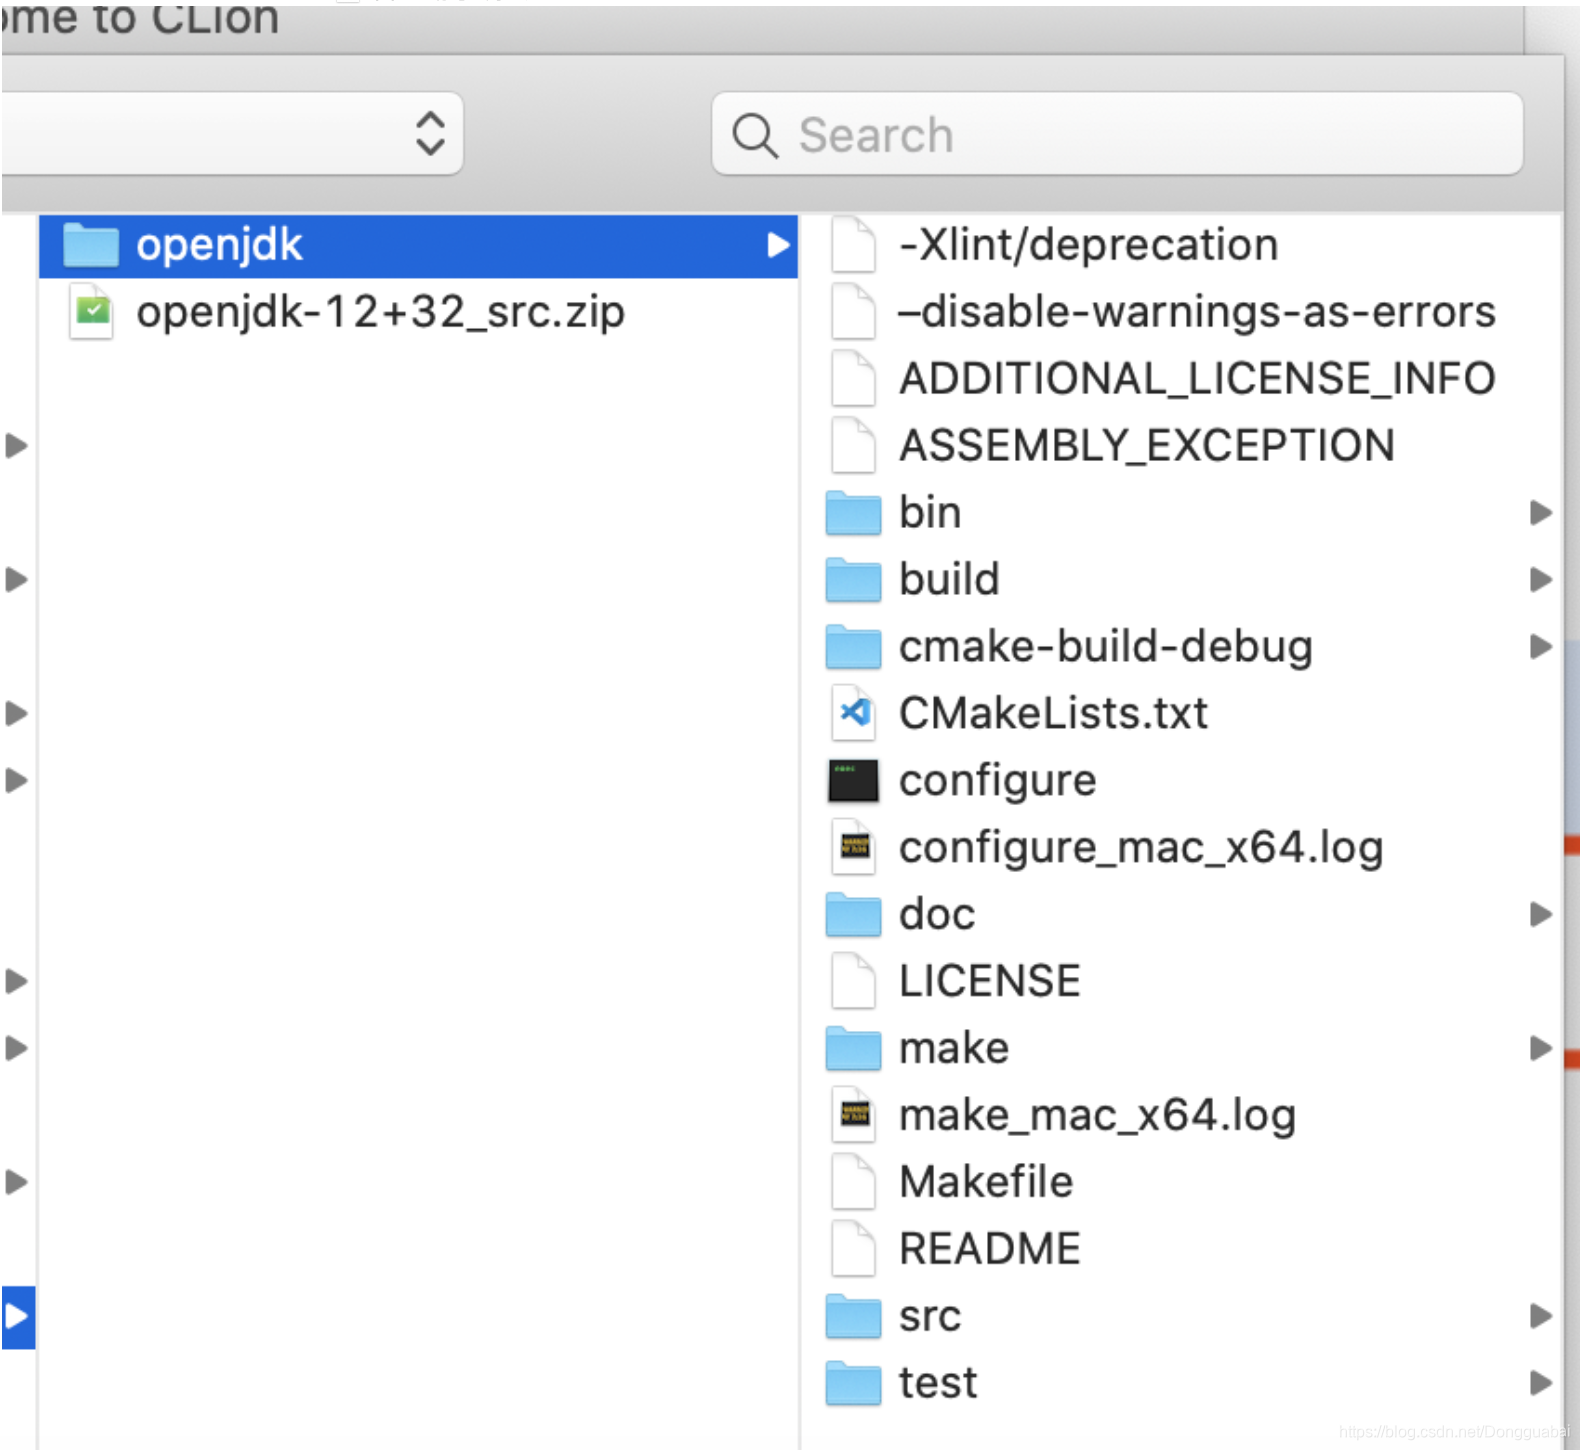Click the doc folder icon
Image resolution: width=1580 pixels, height=1450 pixels.
tap(854, 915)
